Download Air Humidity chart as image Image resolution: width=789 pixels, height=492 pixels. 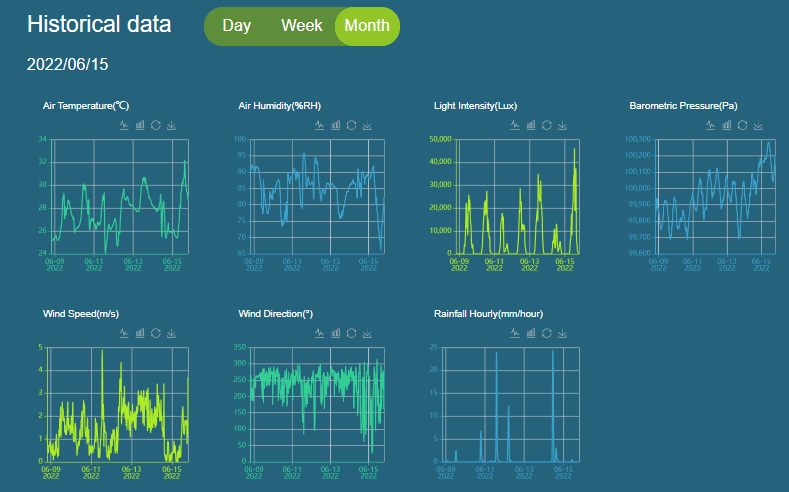(x=367, y=125)
